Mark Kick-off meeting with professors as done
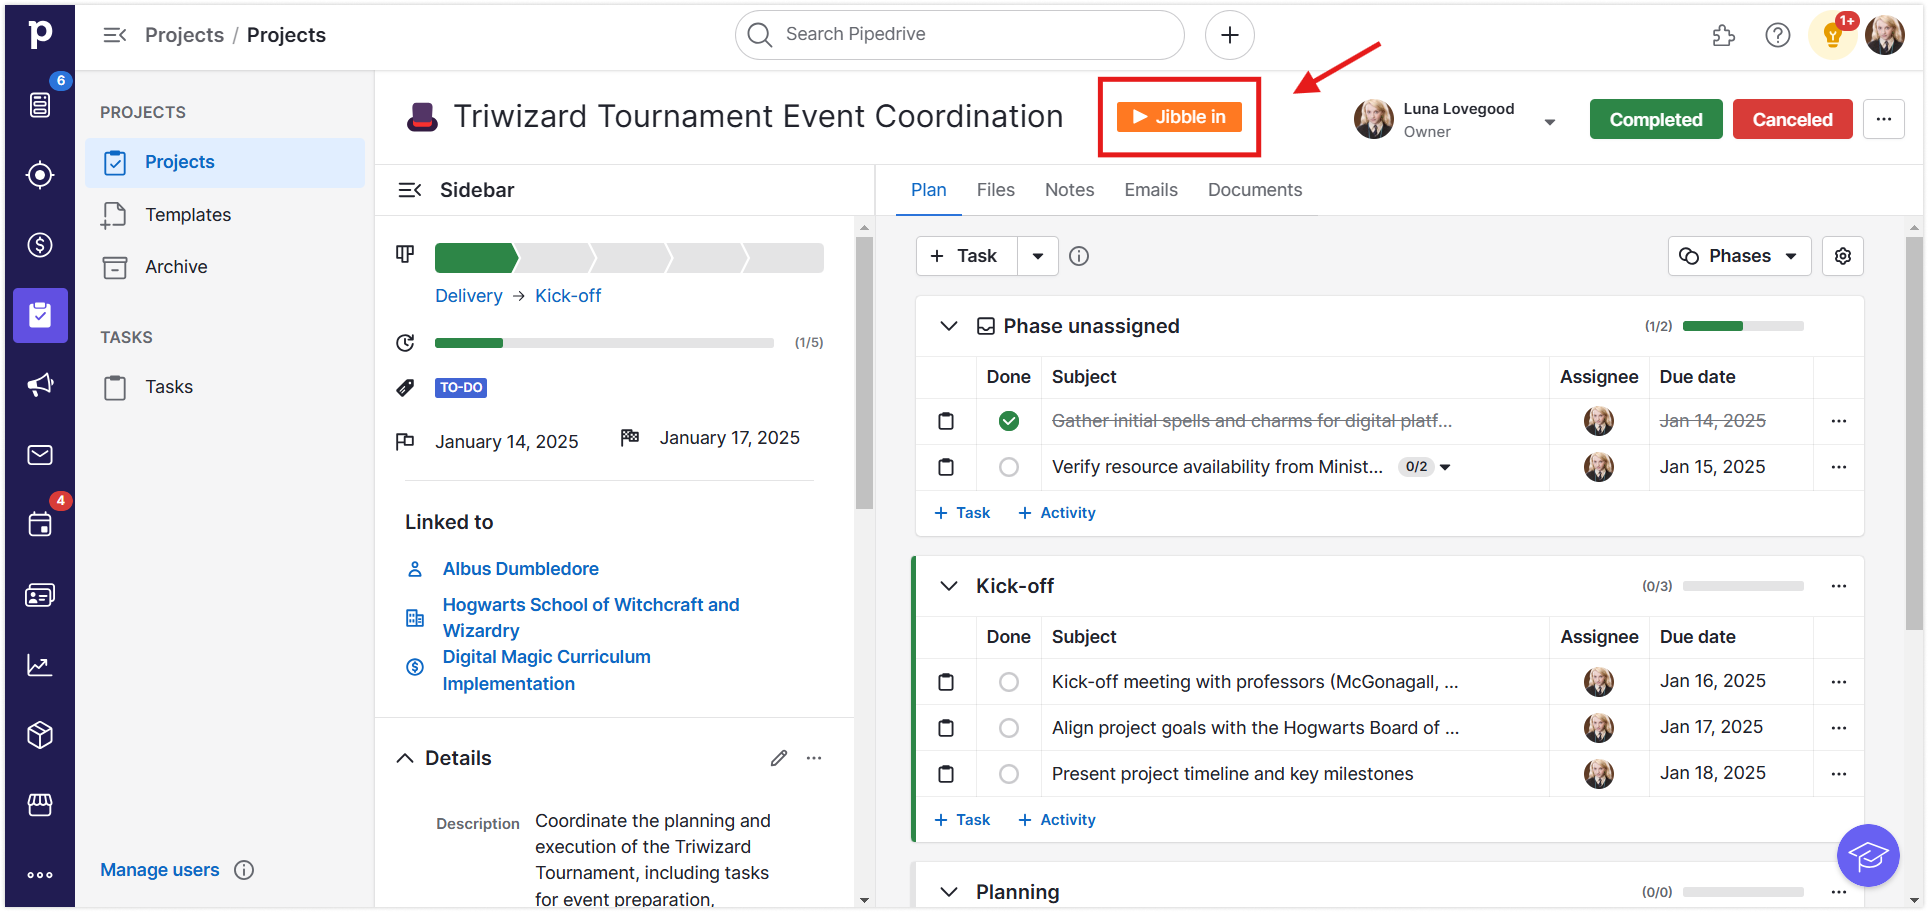The image size is (1928, 912). (1009, 682)
